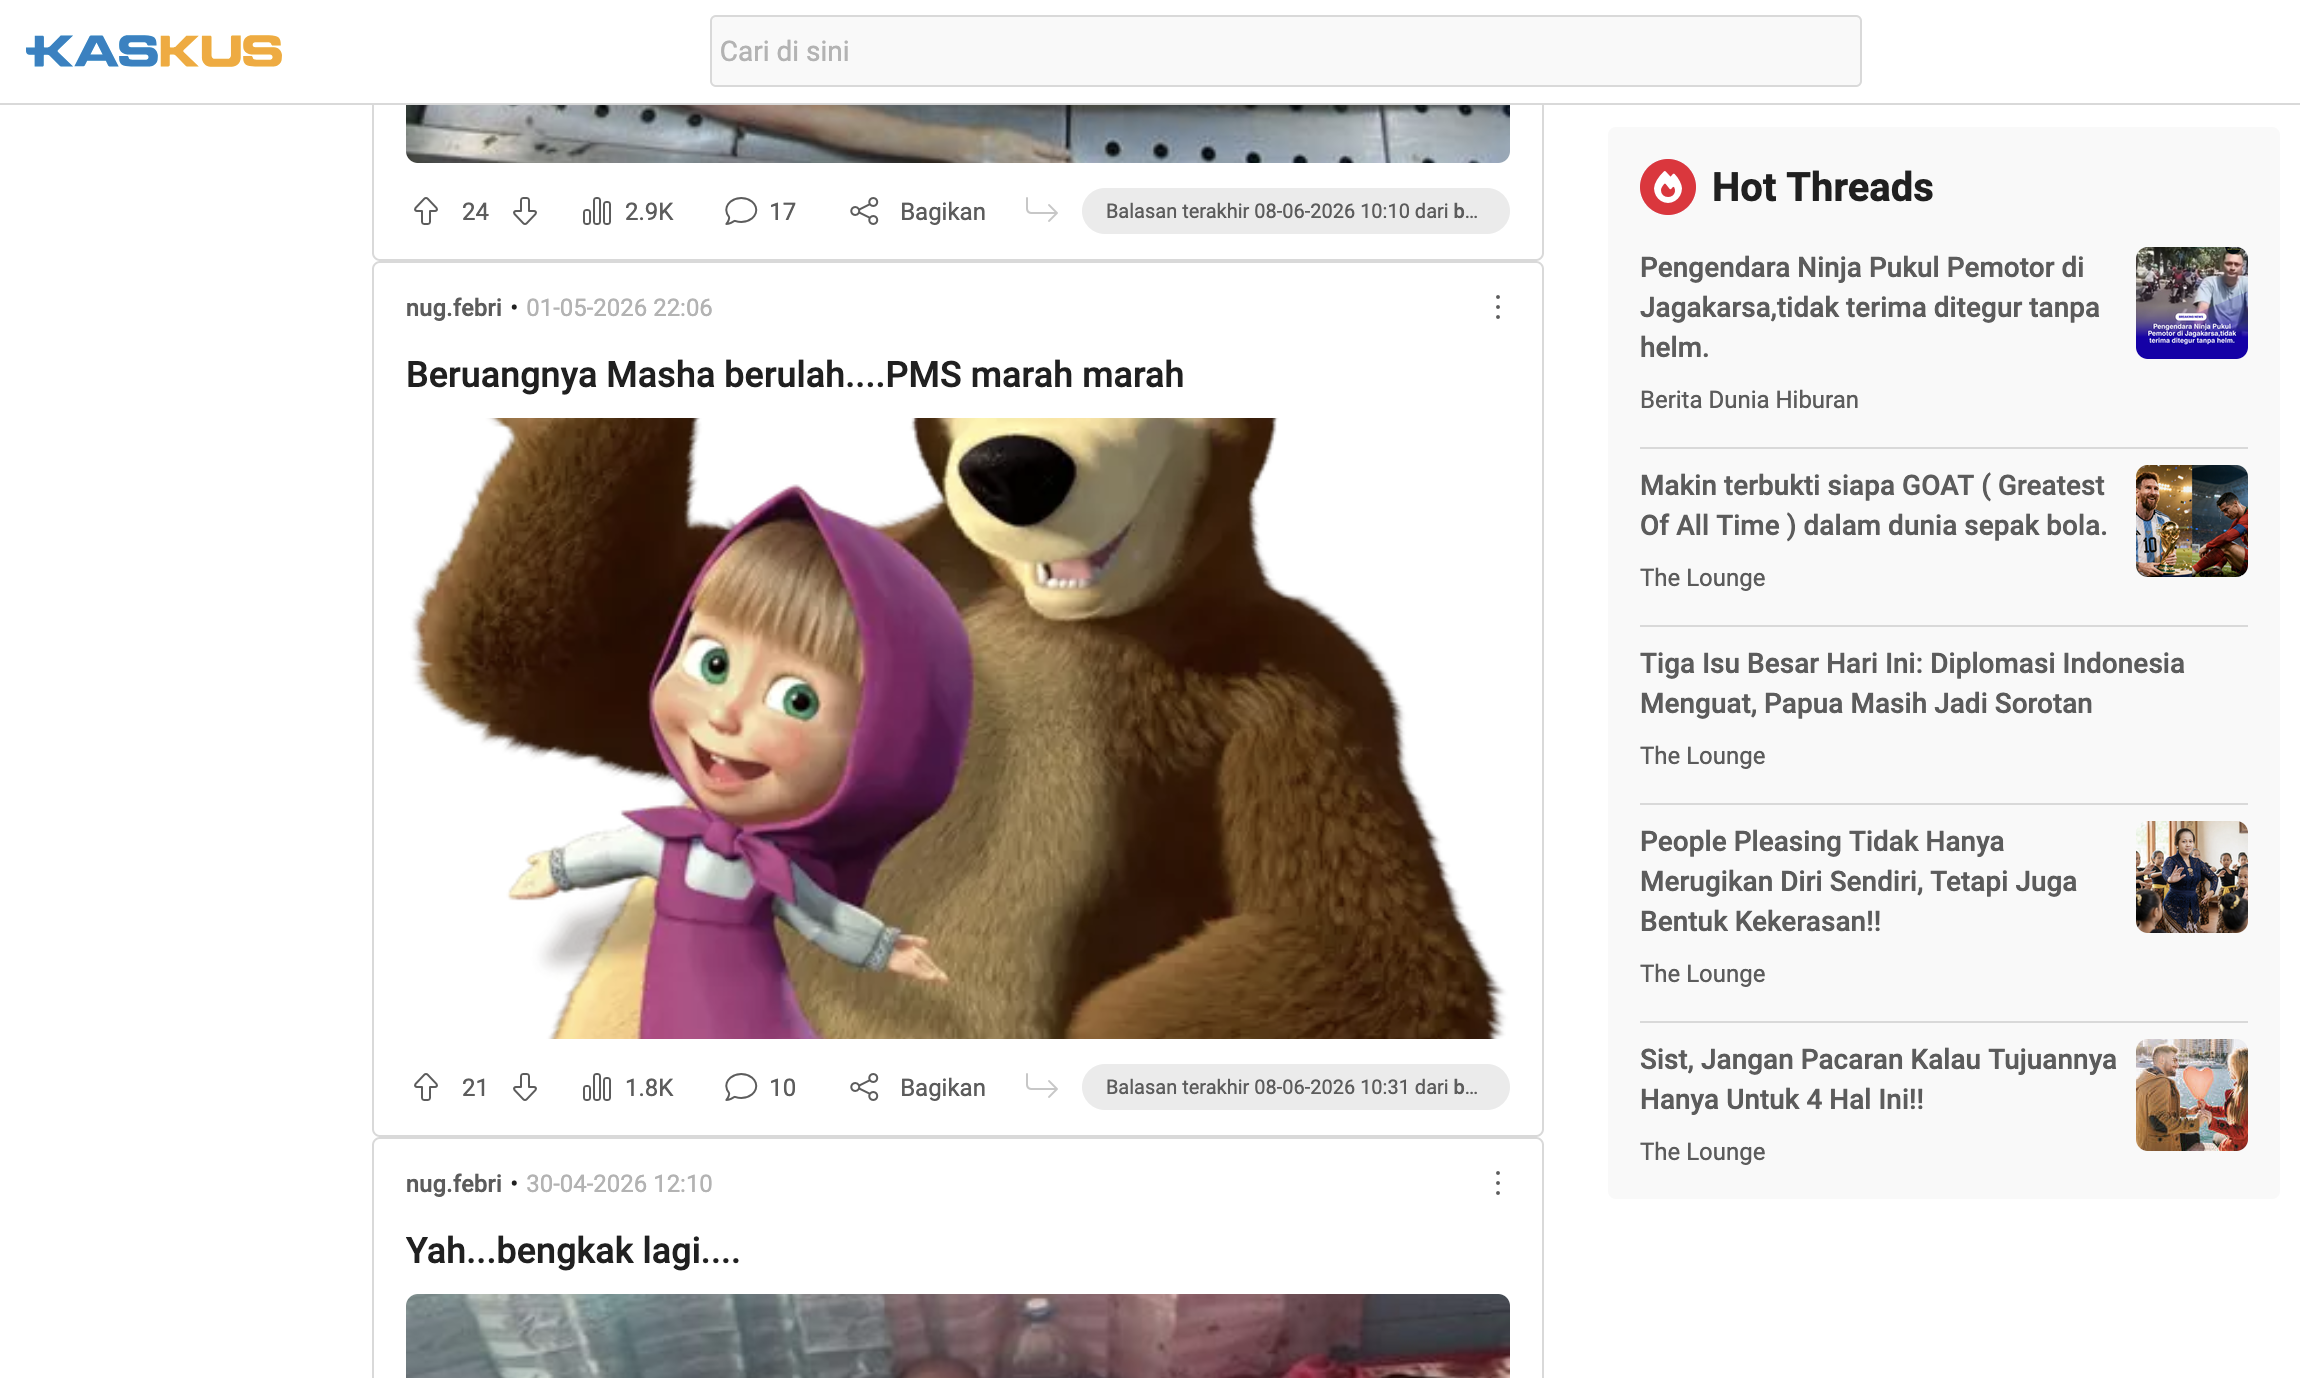Click Bagikan on thread with 2.9K views
This screenshot has height=1378, width=2300.
[x=943, y=211]
